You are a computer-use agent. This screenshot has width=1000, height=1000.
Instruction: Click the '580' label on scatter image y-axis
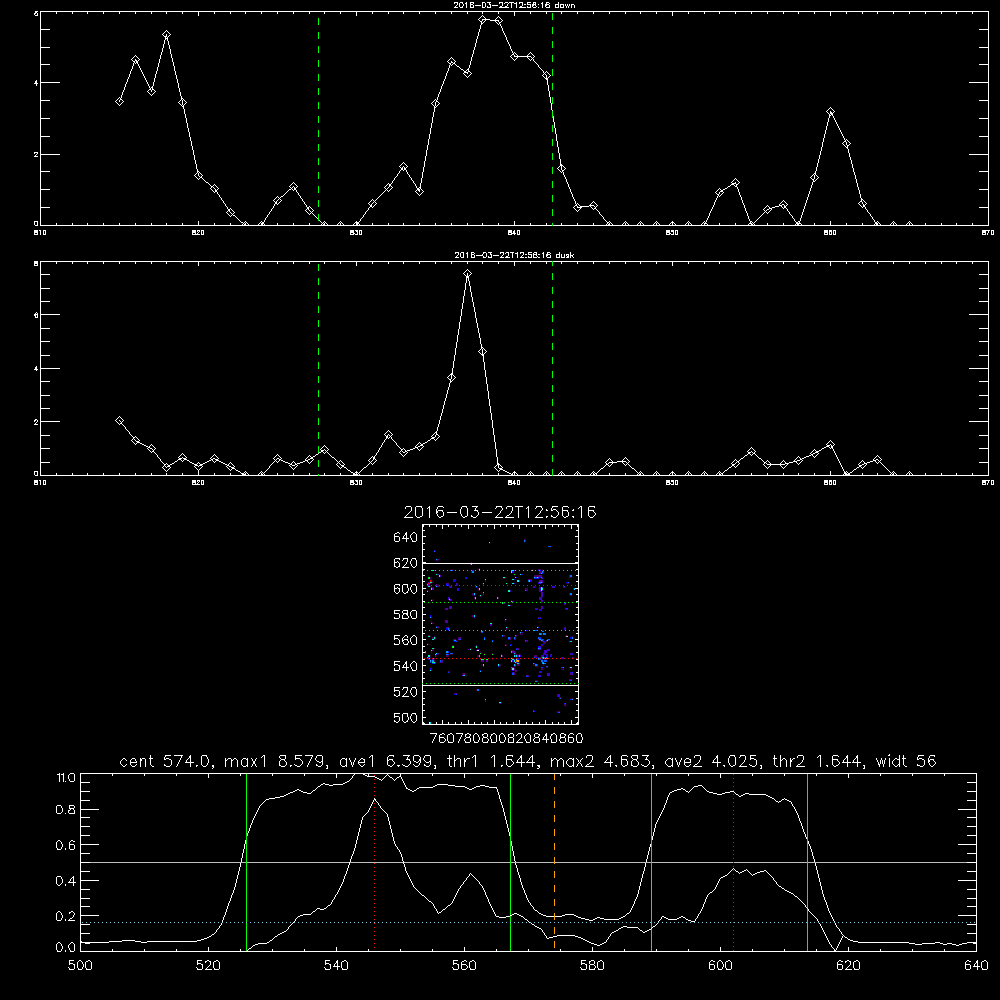coord(406,615)
